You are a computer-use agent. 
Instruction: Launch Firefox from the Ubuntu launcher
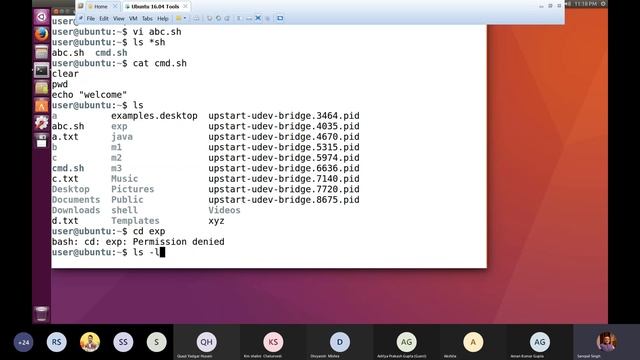41,34
